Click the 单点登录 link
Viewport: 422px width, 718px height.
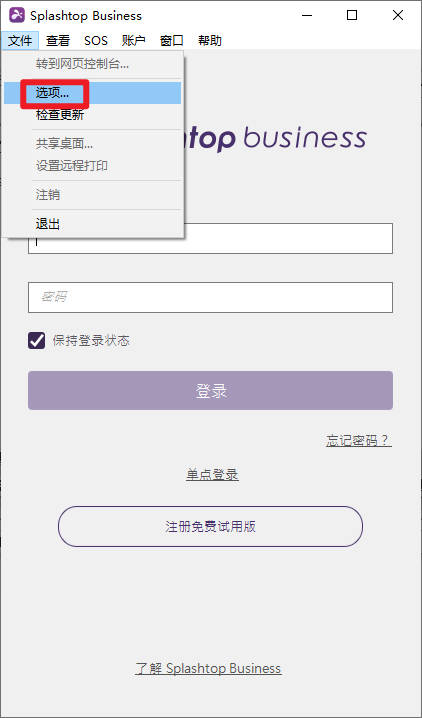(x=212, y=475)
